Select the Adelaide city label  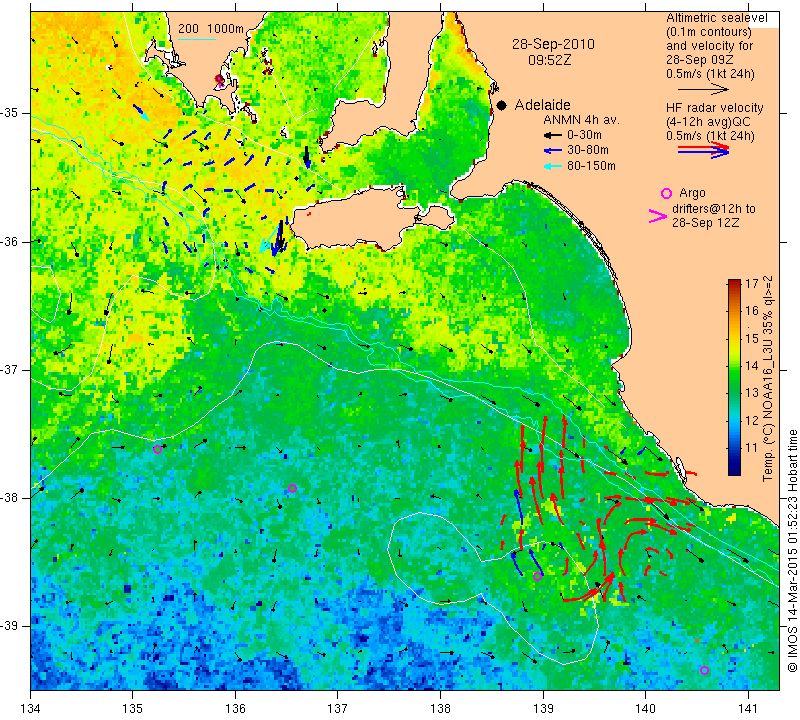pos(542,105)
